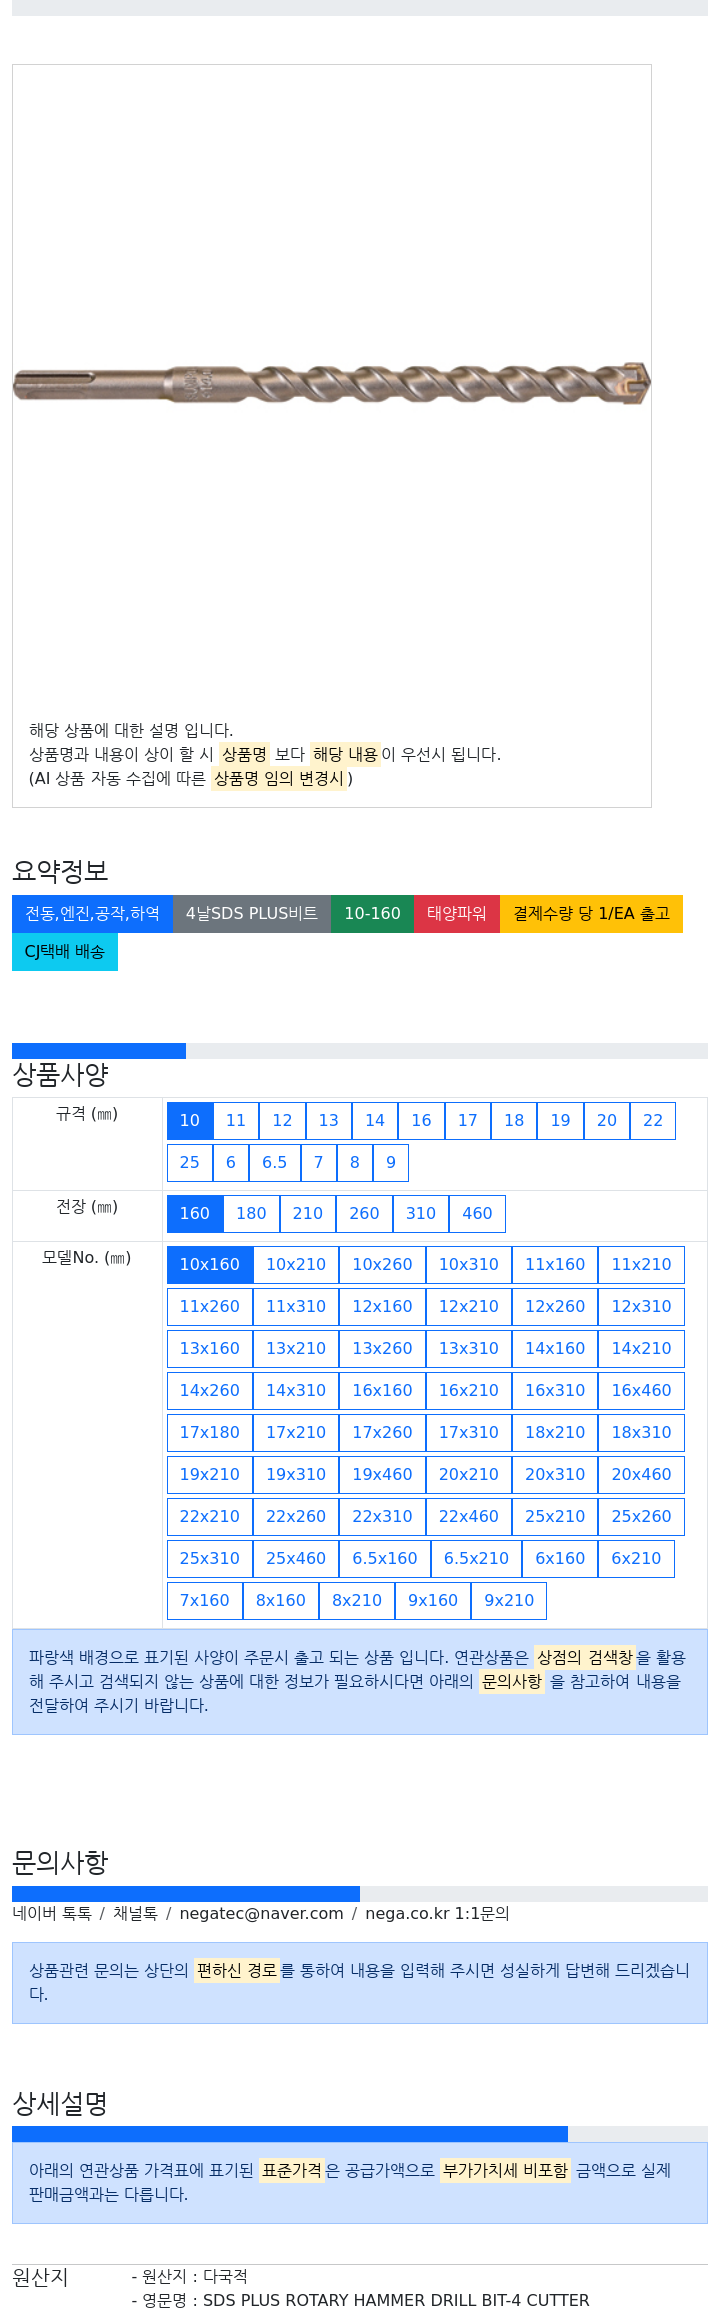This screenshot has width=720, height=2313.
Task: Open model 13x260
Action: click(x=382, y=1349)
